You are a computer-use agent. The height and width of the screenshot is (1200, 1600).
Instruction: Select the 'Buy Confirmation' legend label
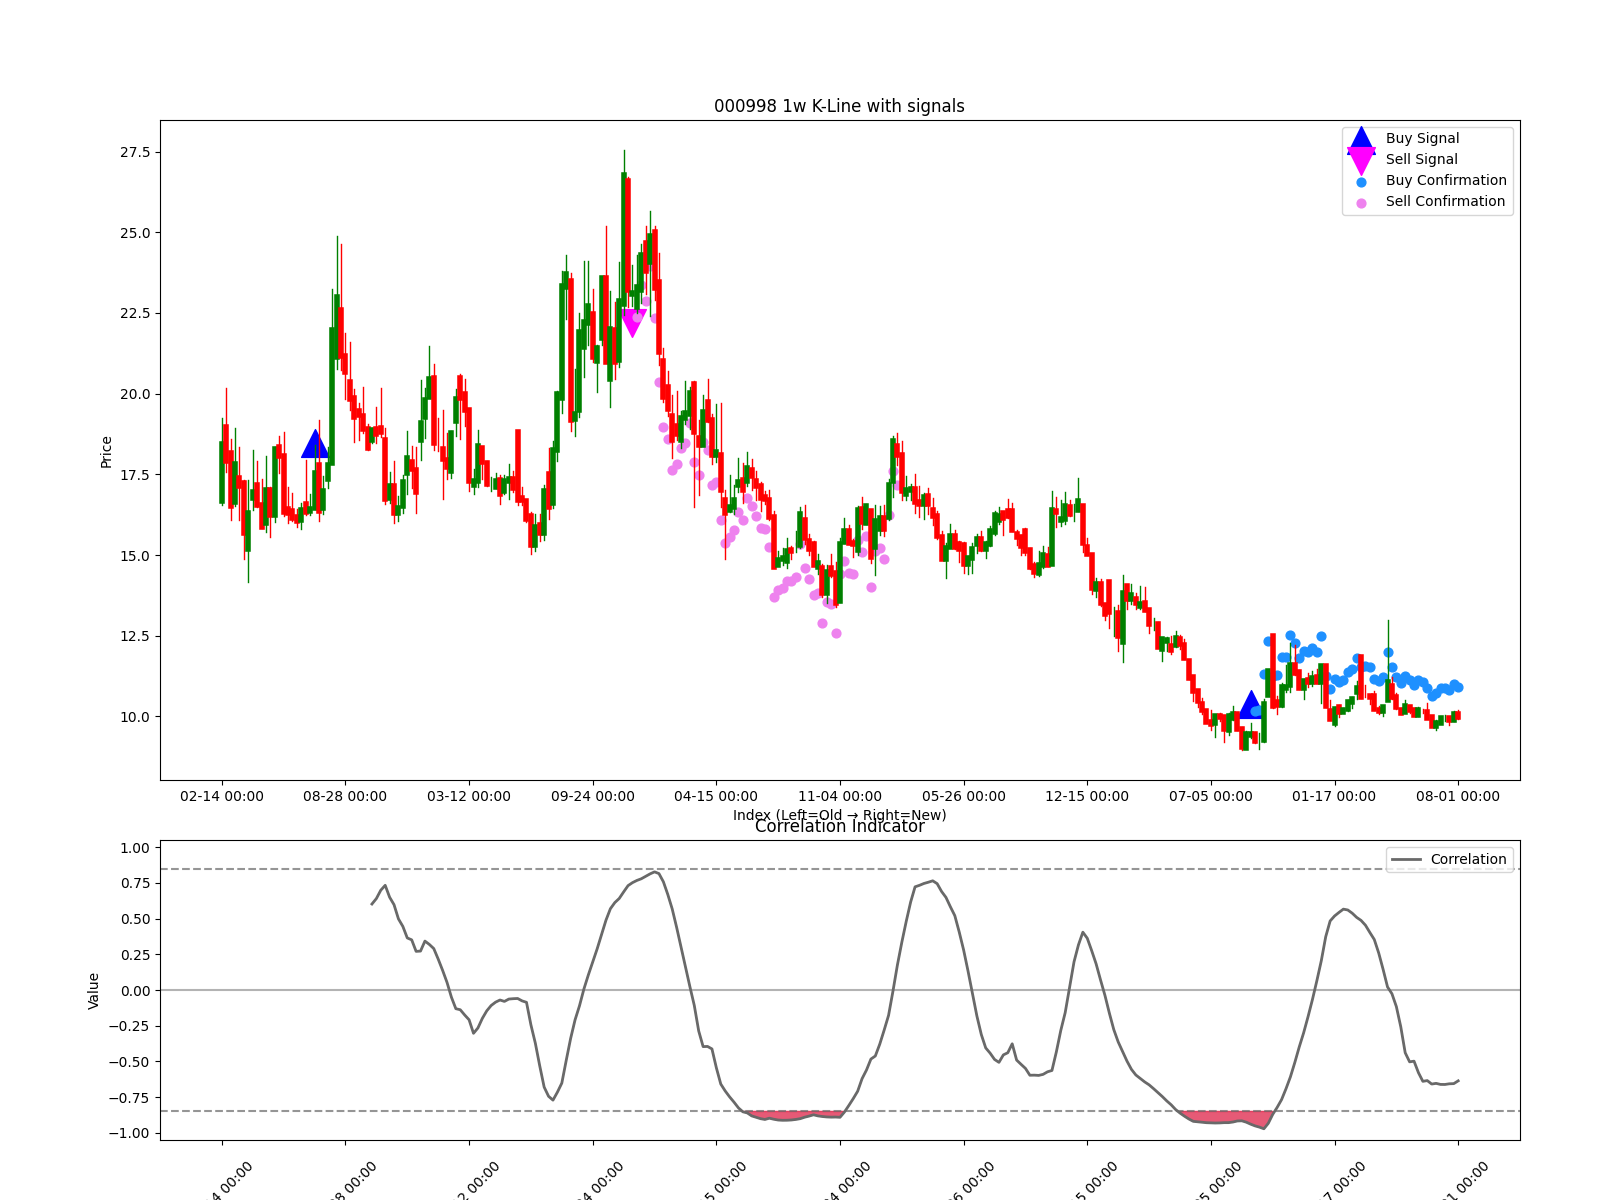(x=1446, y=180)
